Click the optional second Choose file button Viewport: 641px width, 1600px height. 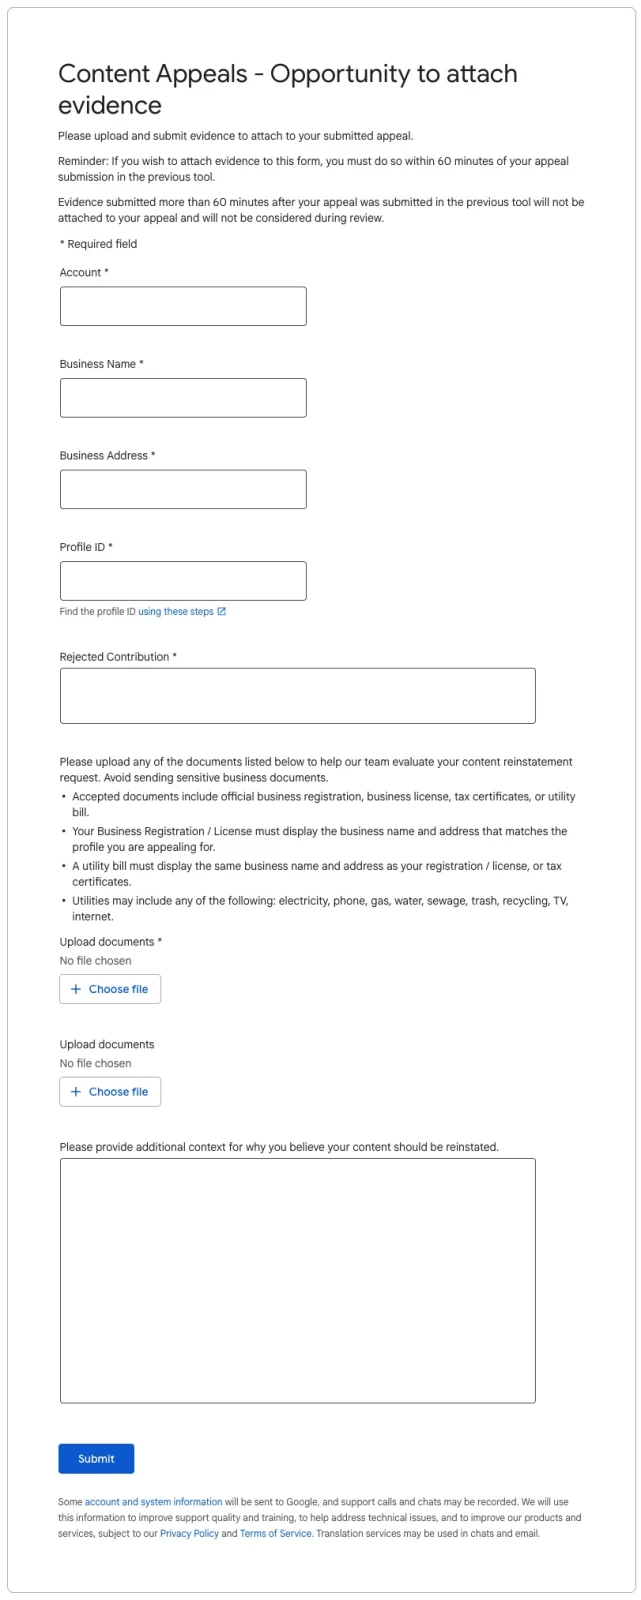pos(110,1091)
